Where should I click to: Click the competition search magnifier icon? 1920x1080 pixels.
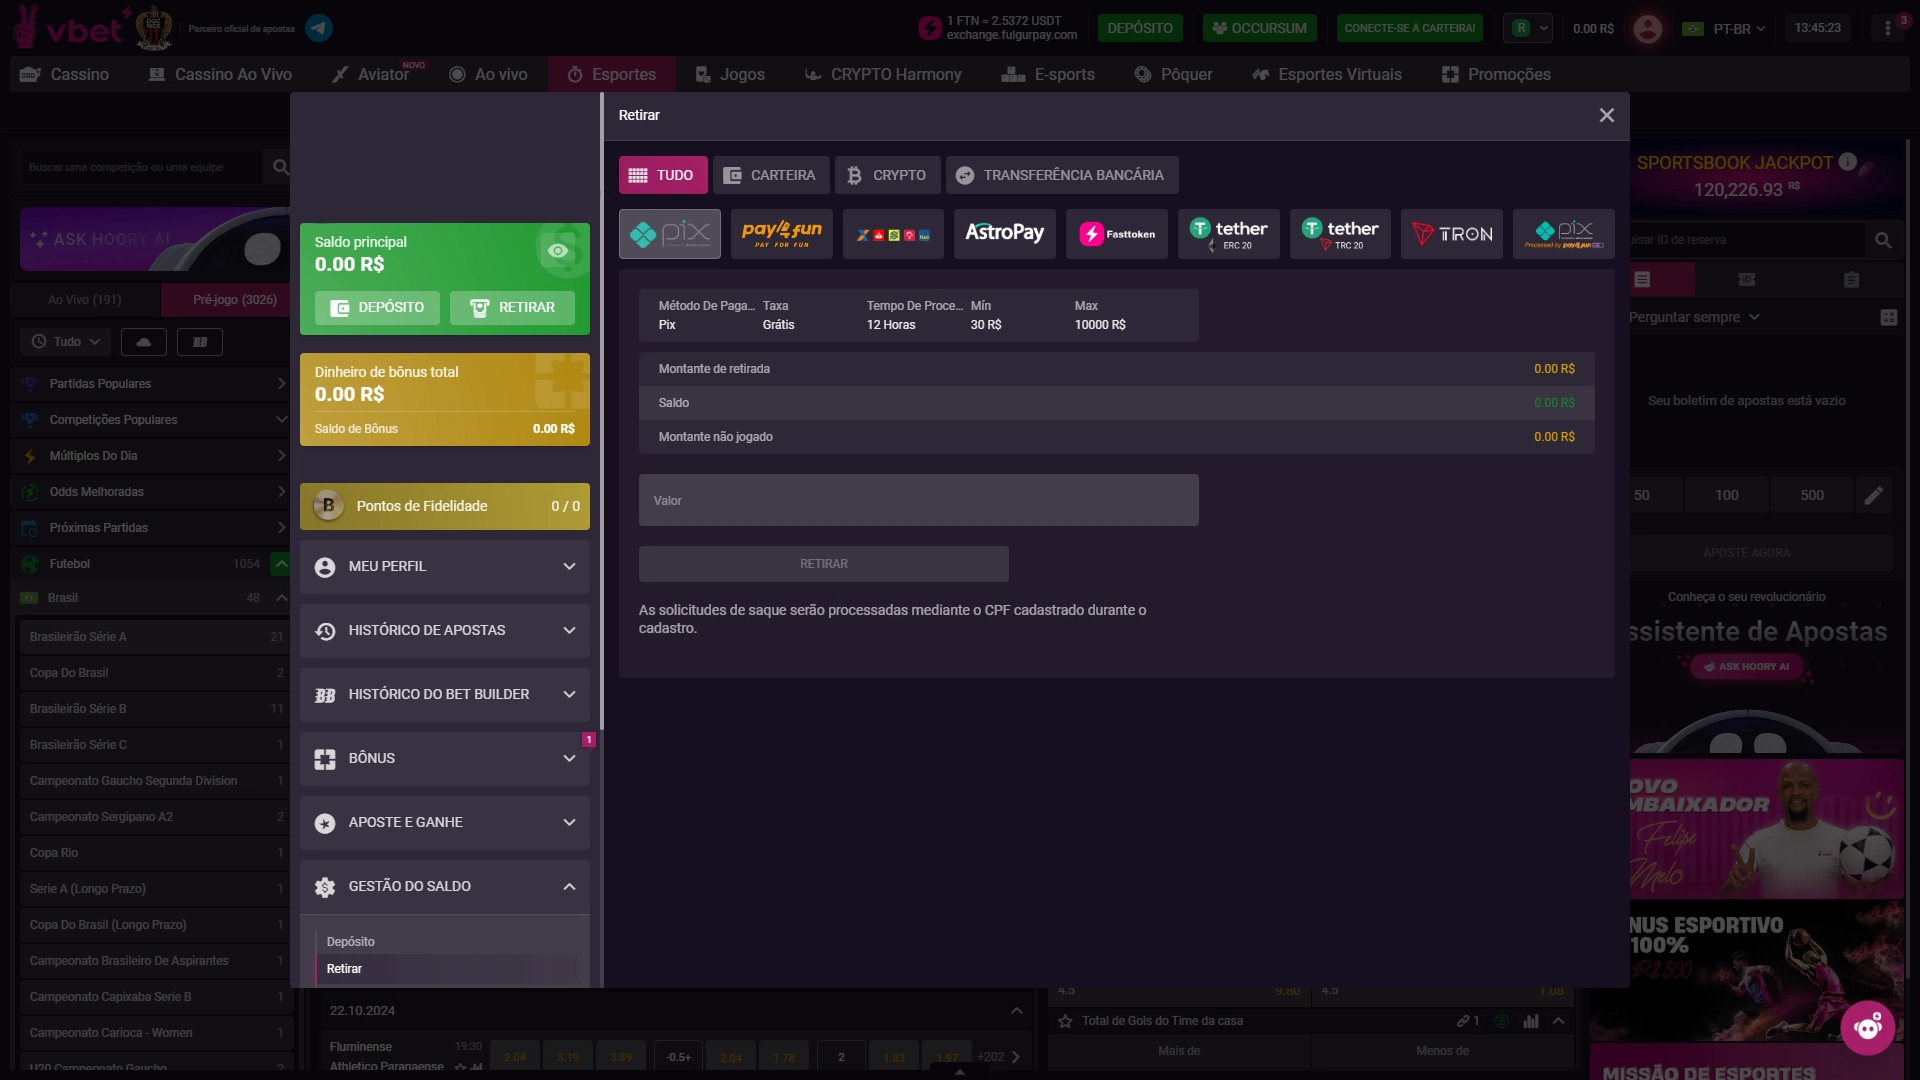coord(281,167)
